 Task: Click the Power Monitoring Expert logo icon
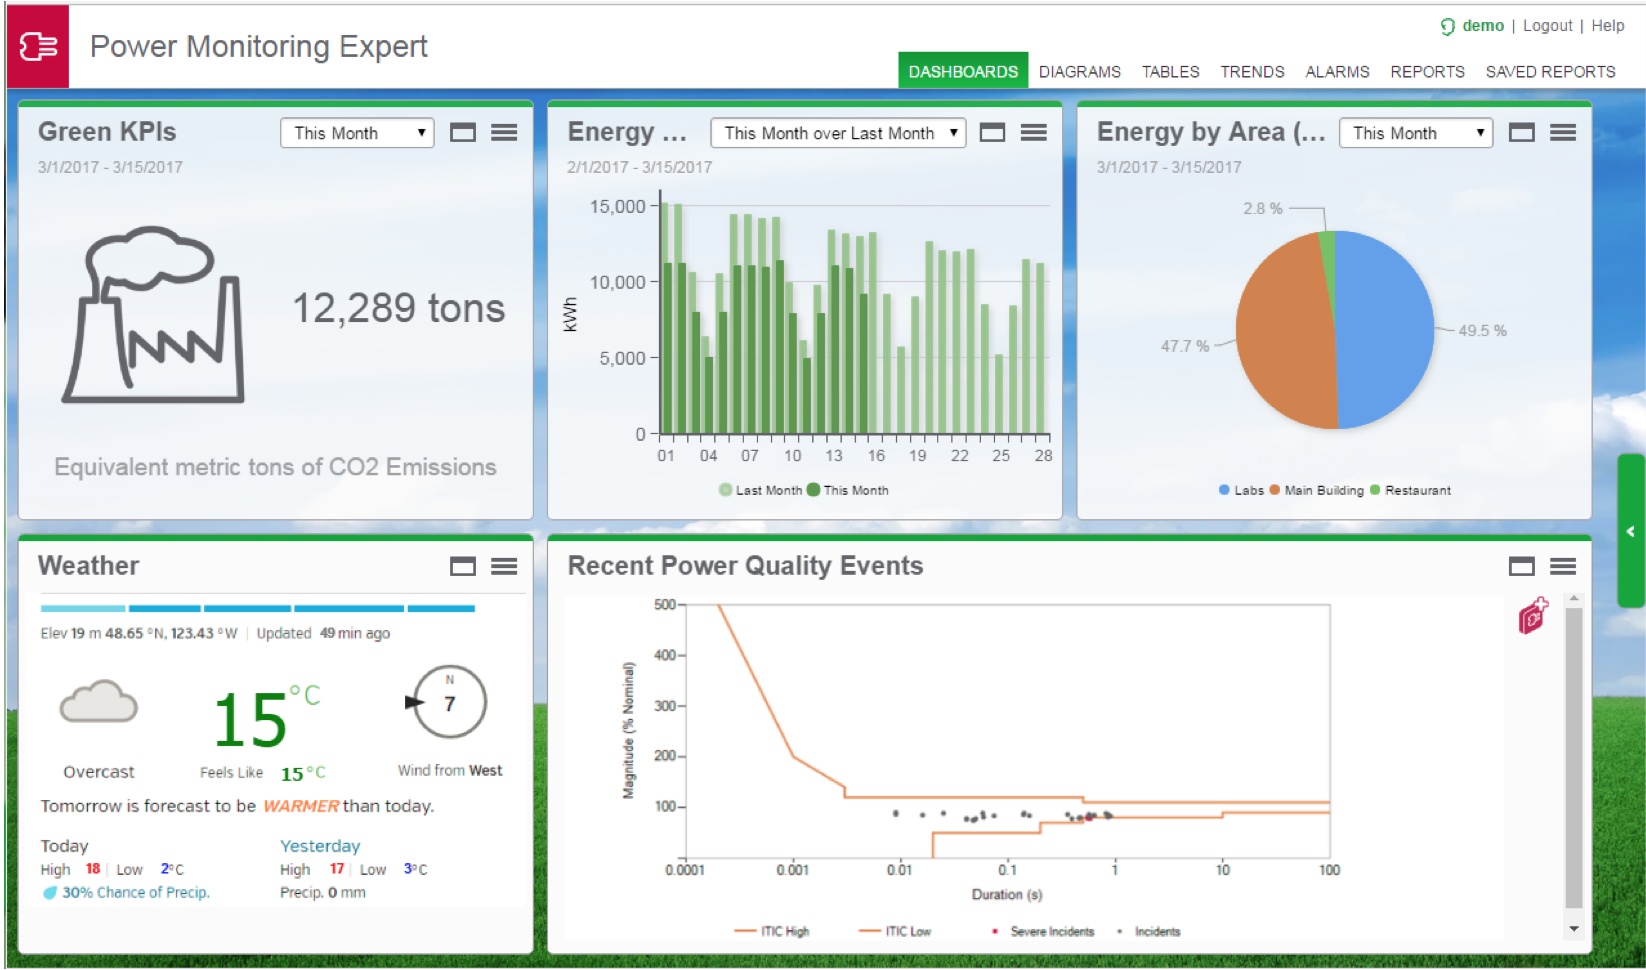point(38,46)
